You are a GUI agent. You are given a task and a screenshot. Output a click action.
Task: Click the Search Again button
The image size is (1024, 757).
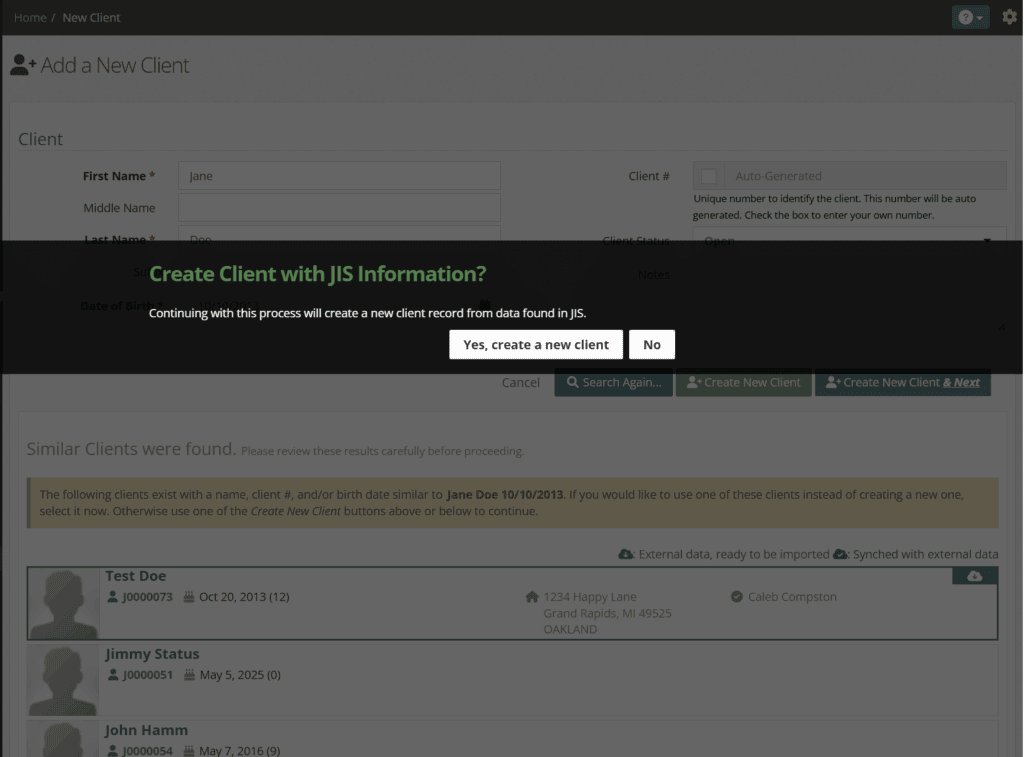pyautogui.click(x=613, y=382)
